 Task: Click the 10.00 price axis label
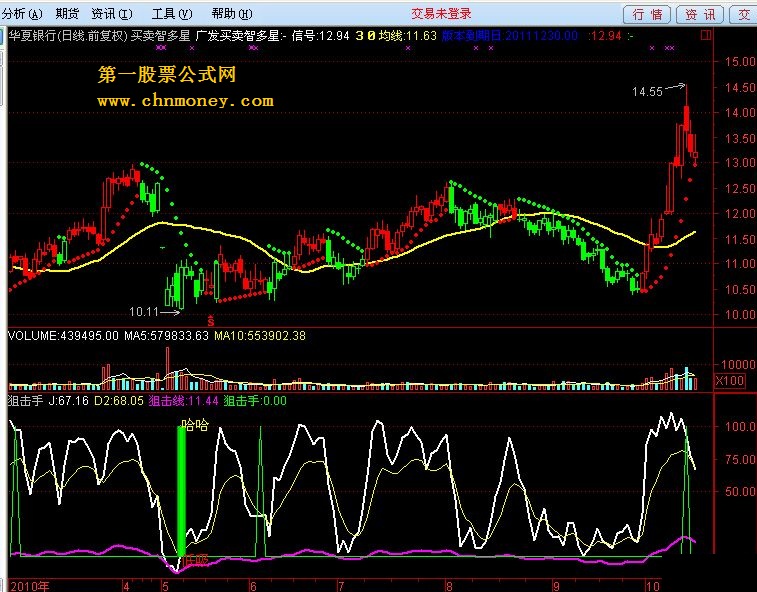pyautogui.click(x=740, y=315)
